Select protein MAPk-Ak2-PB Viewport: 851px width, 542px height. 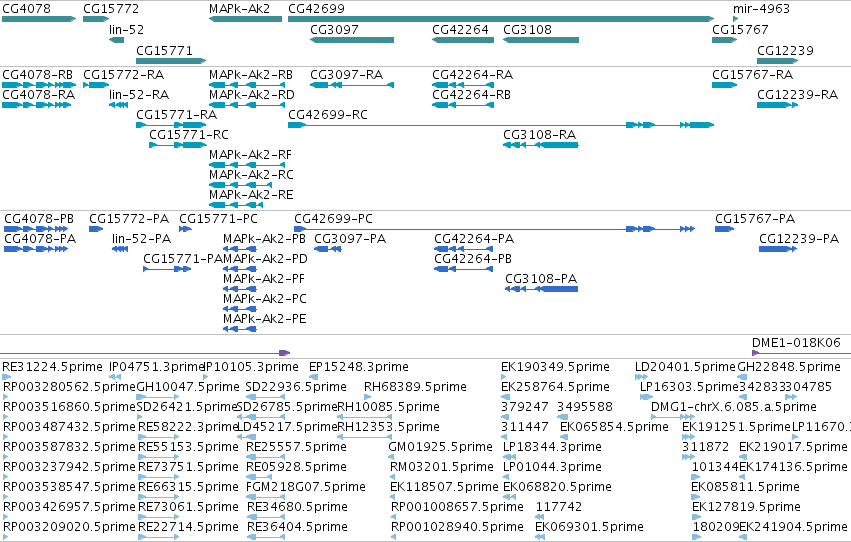pyautogui.click(x=264, y=239)
